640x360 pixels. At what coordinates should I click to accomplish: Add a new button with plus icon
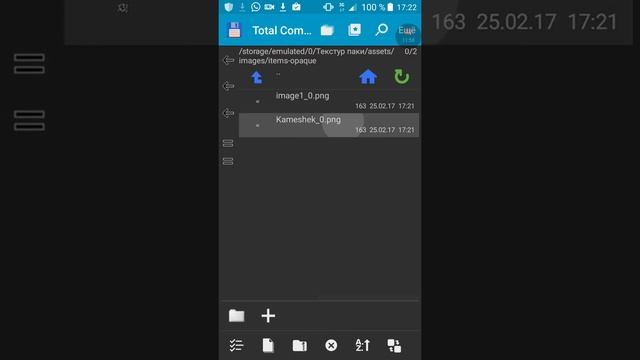pyautogui.click(x=268, y=316)
